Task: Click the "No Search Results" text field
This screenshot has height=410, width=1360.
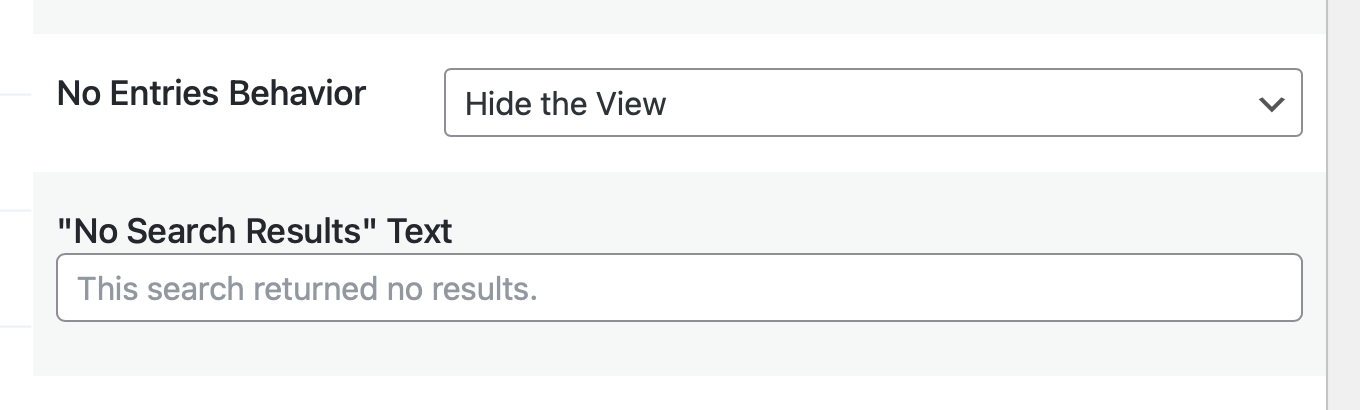Action: [x=678, y=288]
